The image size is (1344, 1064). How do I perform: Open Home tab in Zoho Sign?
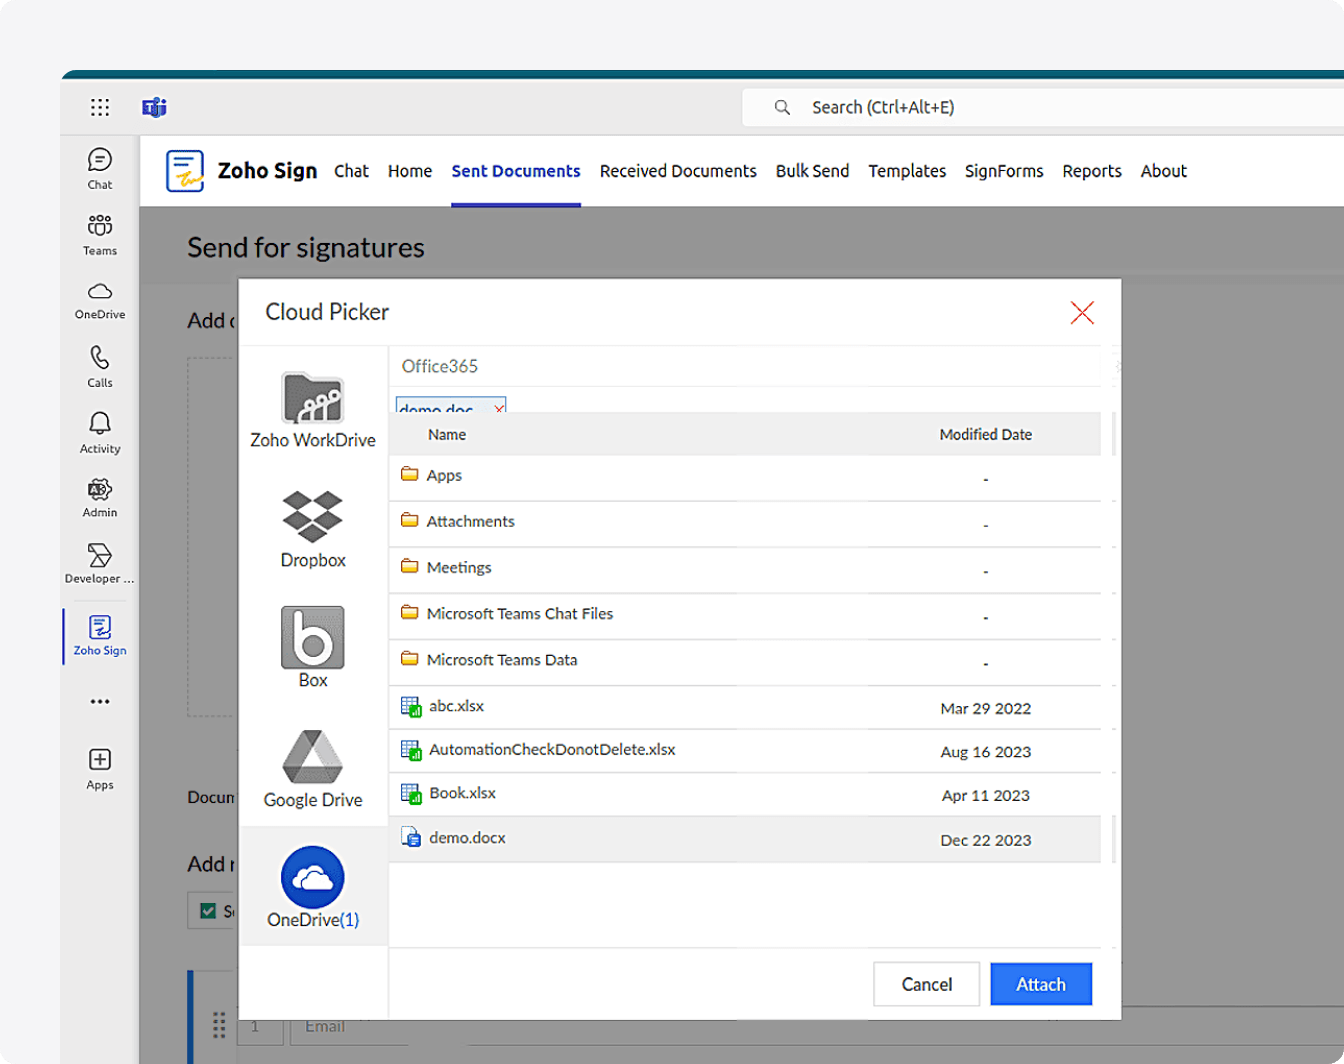click(x=410, y=171)
